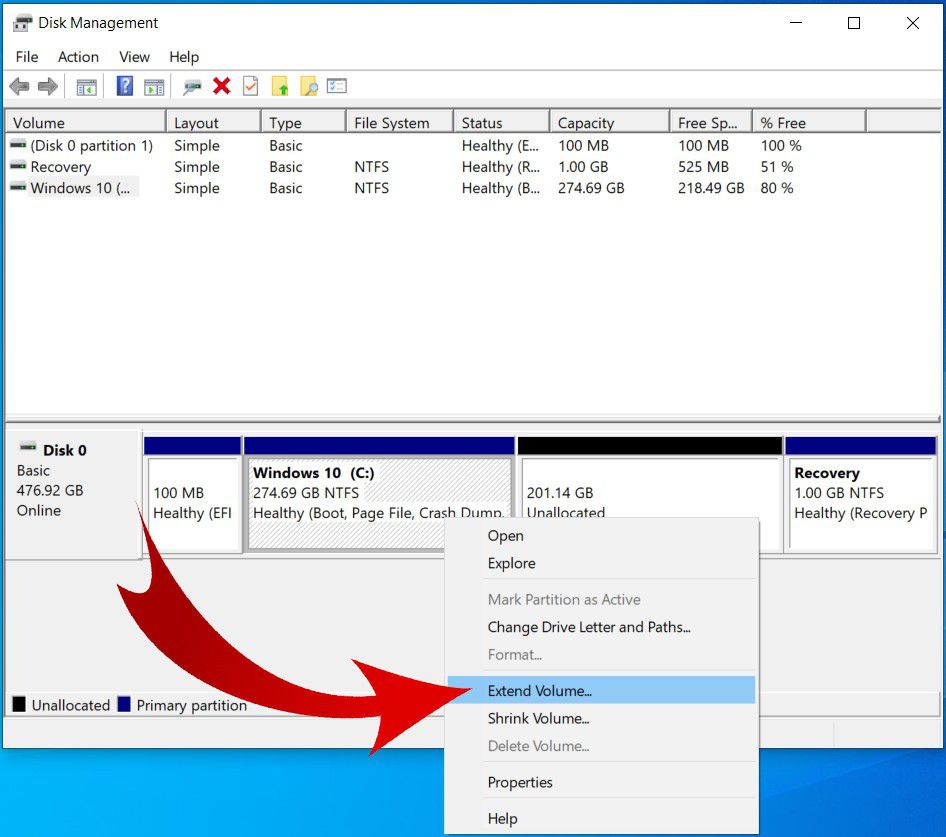The image size is (946, 837).
Task: Click the checklist settings toolbar icon
Action: [337, 87]
